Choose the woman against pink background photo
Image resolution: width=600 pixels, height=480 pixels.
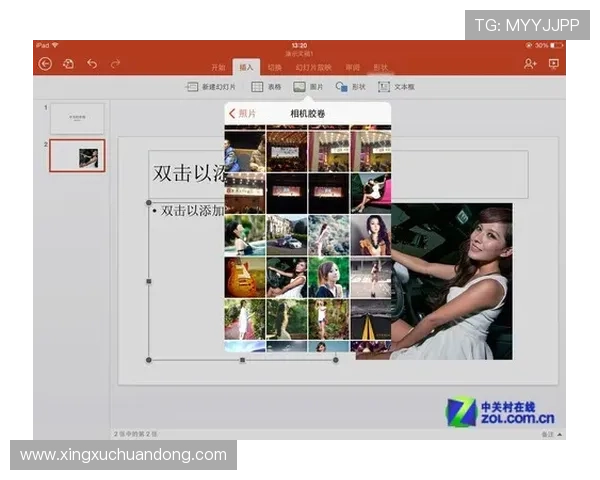[x=371, y=193]
